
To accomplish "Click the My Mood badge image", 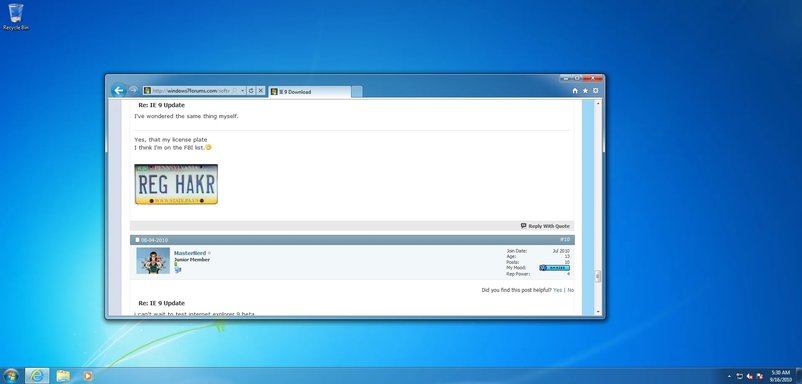I will [554, 268].
